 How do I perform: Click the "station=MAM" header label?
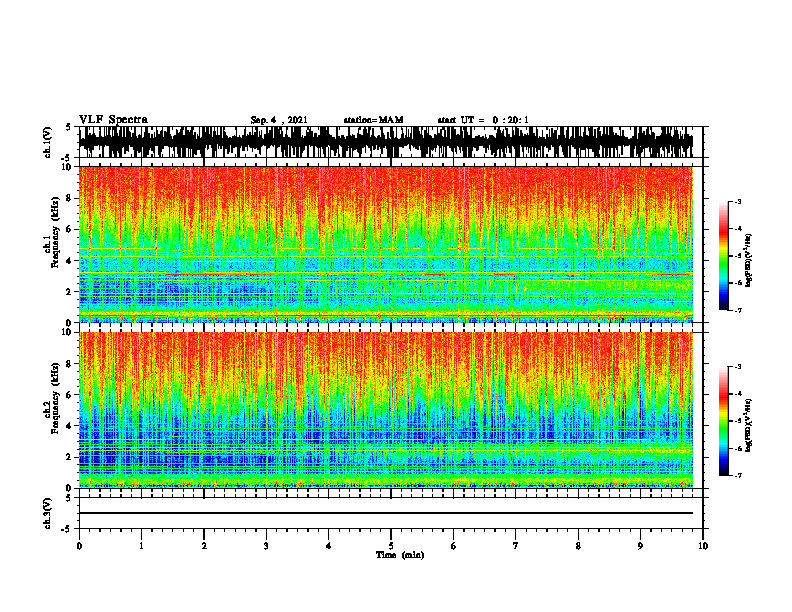coord(373,120)
